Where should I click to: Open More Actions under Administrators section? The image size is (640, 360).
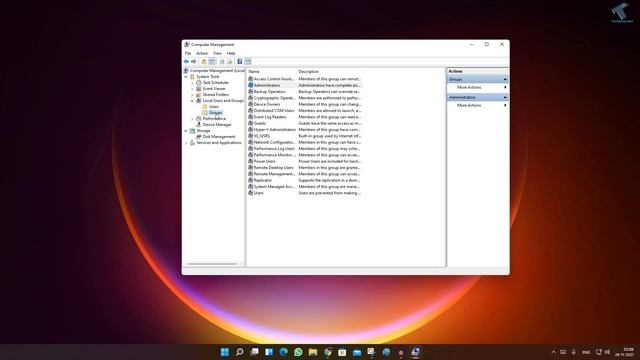pos(469,105)
